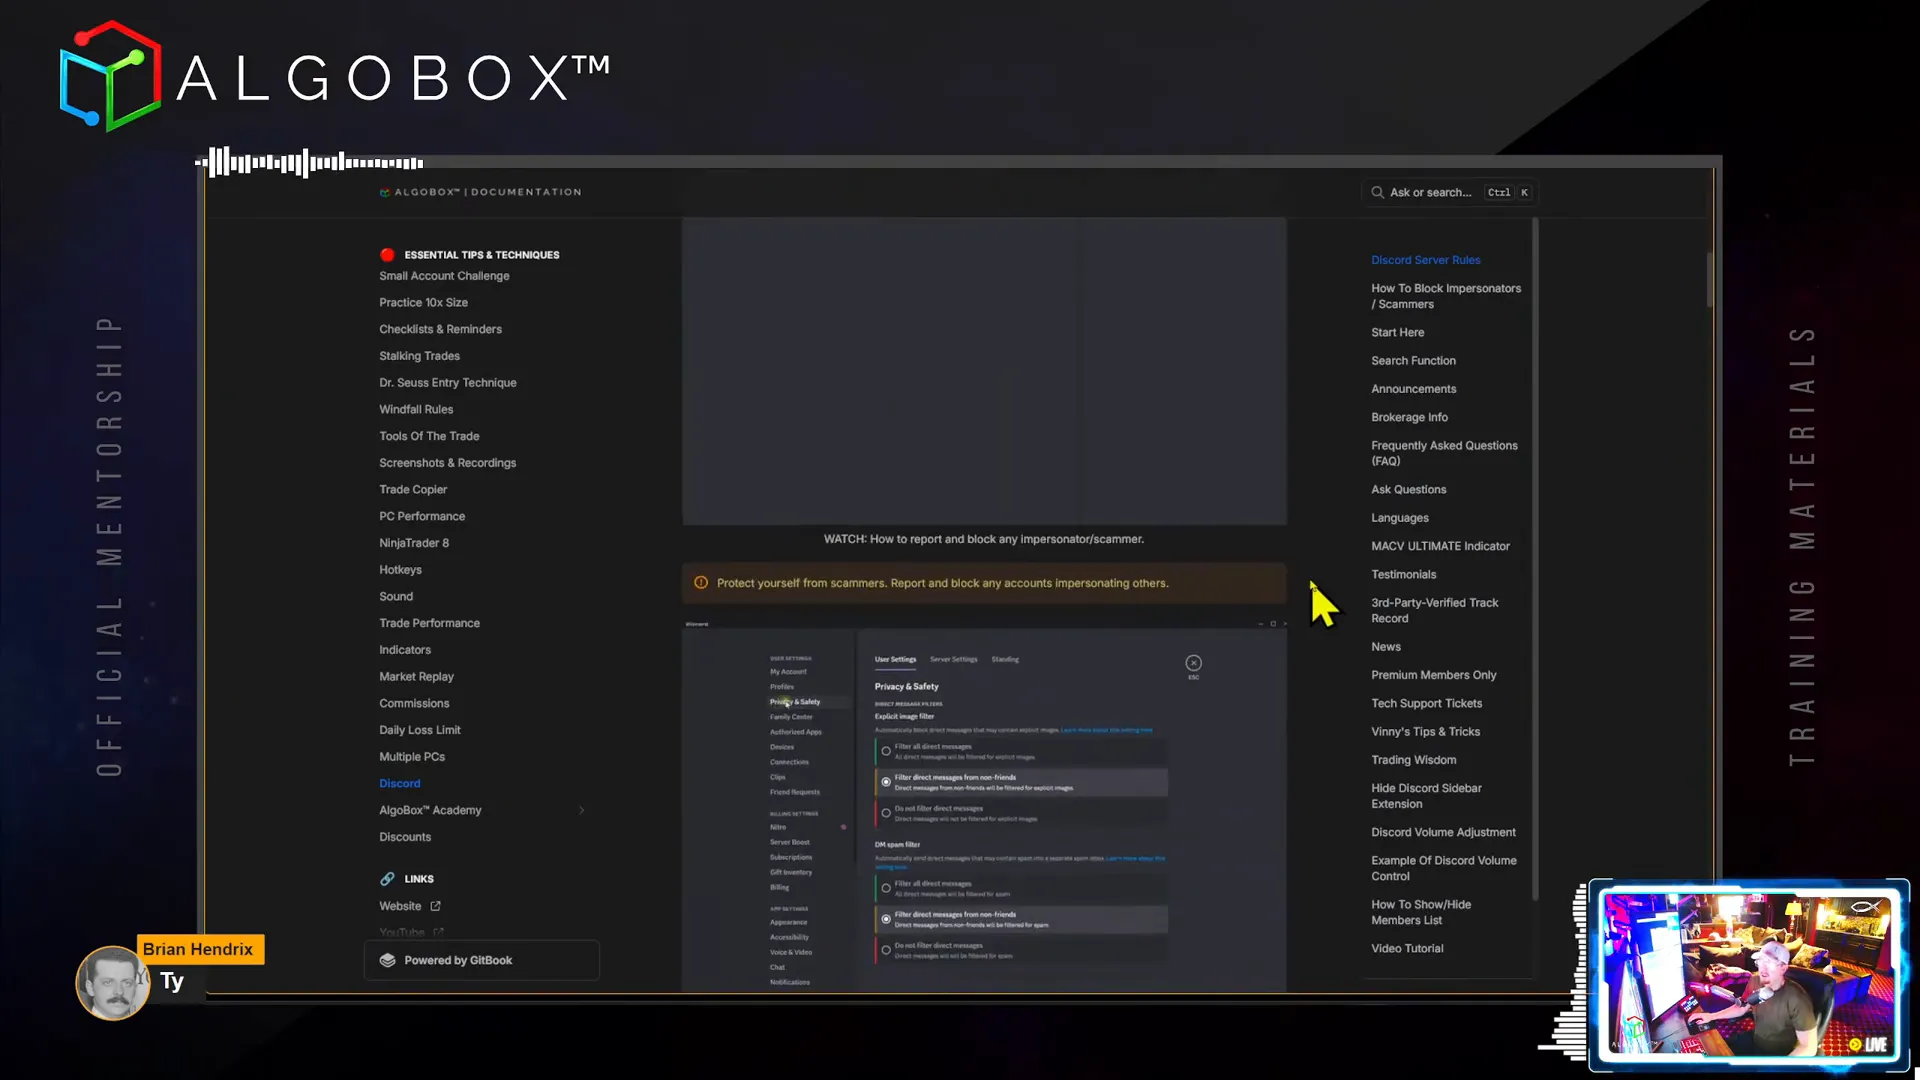Viewport: 1920px width, 1080px height.
Task: Click Brian Hendrix's avatar picture
Action: [113, 983]
